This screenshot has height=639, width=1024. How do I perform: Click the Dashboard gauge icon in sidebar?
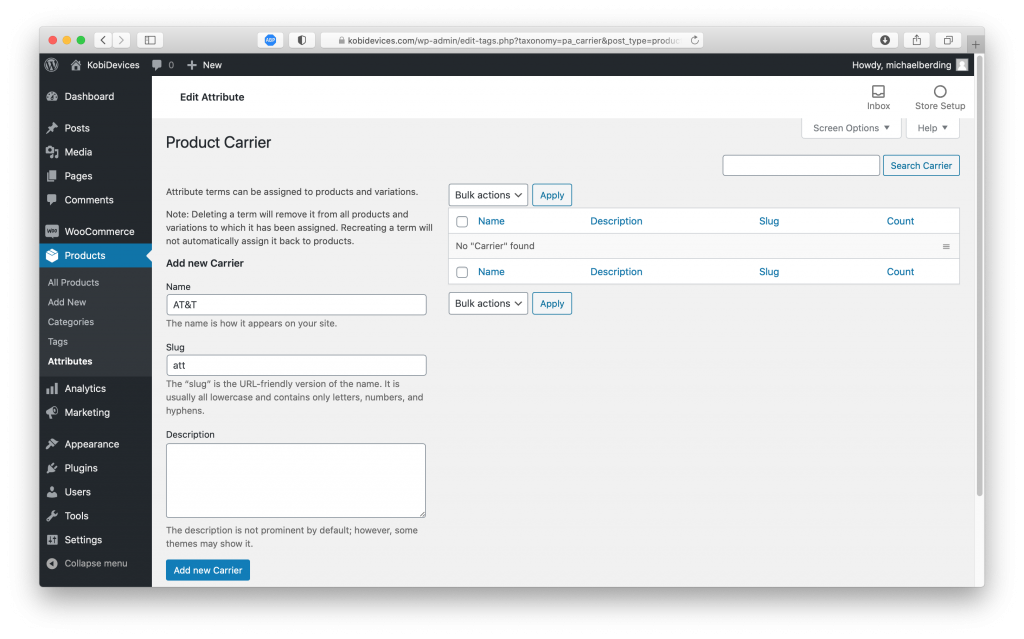click(52, 96)
